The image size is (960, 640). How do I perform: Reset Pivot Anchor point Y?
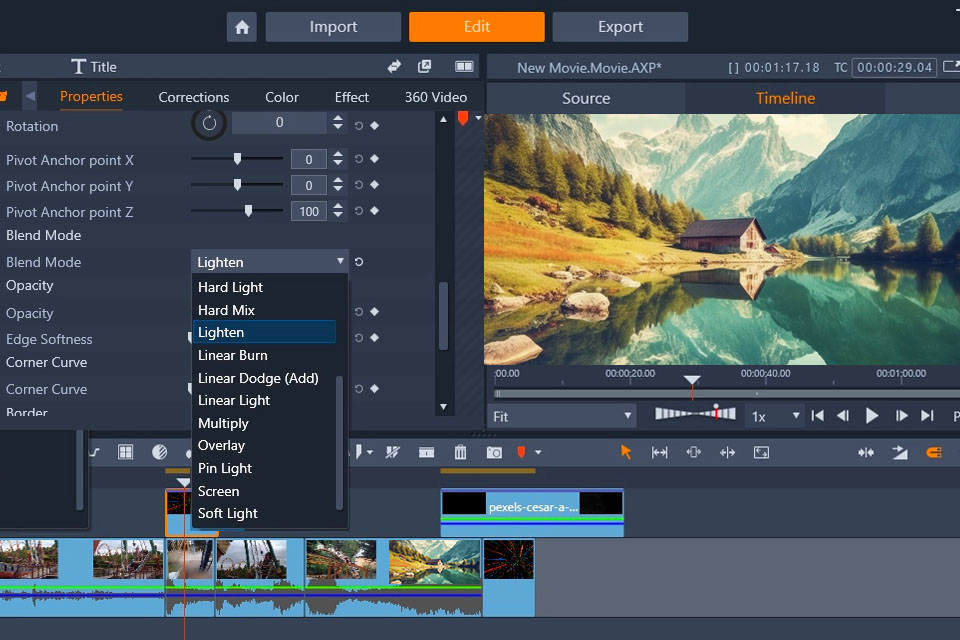[359, 185]
